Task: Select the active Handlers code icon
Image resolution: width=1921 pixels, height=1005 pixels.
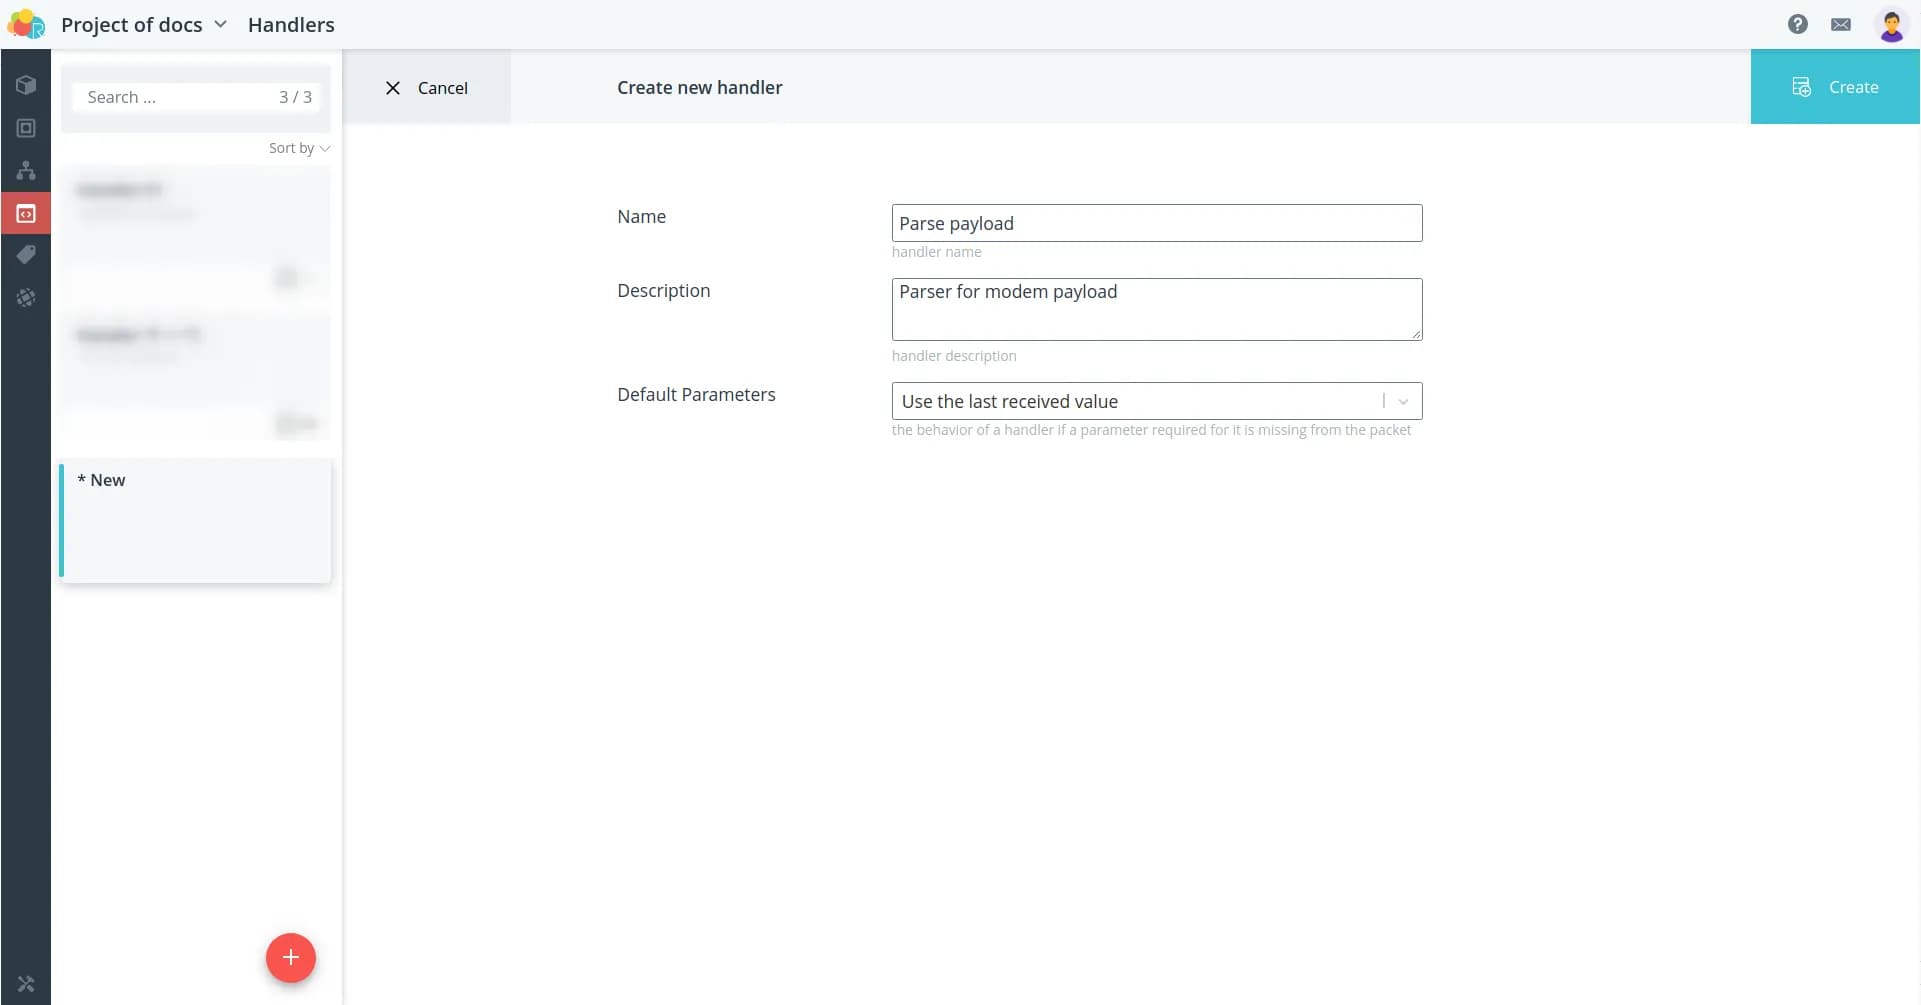Action: click(26, 213)
